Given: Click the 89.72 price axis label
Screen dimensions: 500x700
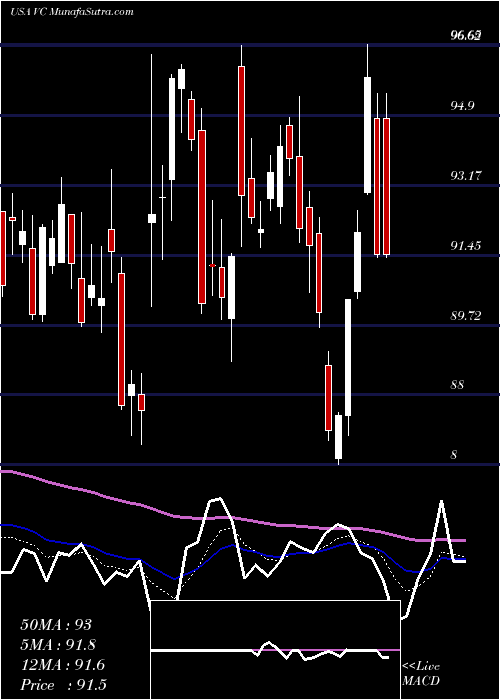Looking at the screenshot, I should tap(466, 316).
